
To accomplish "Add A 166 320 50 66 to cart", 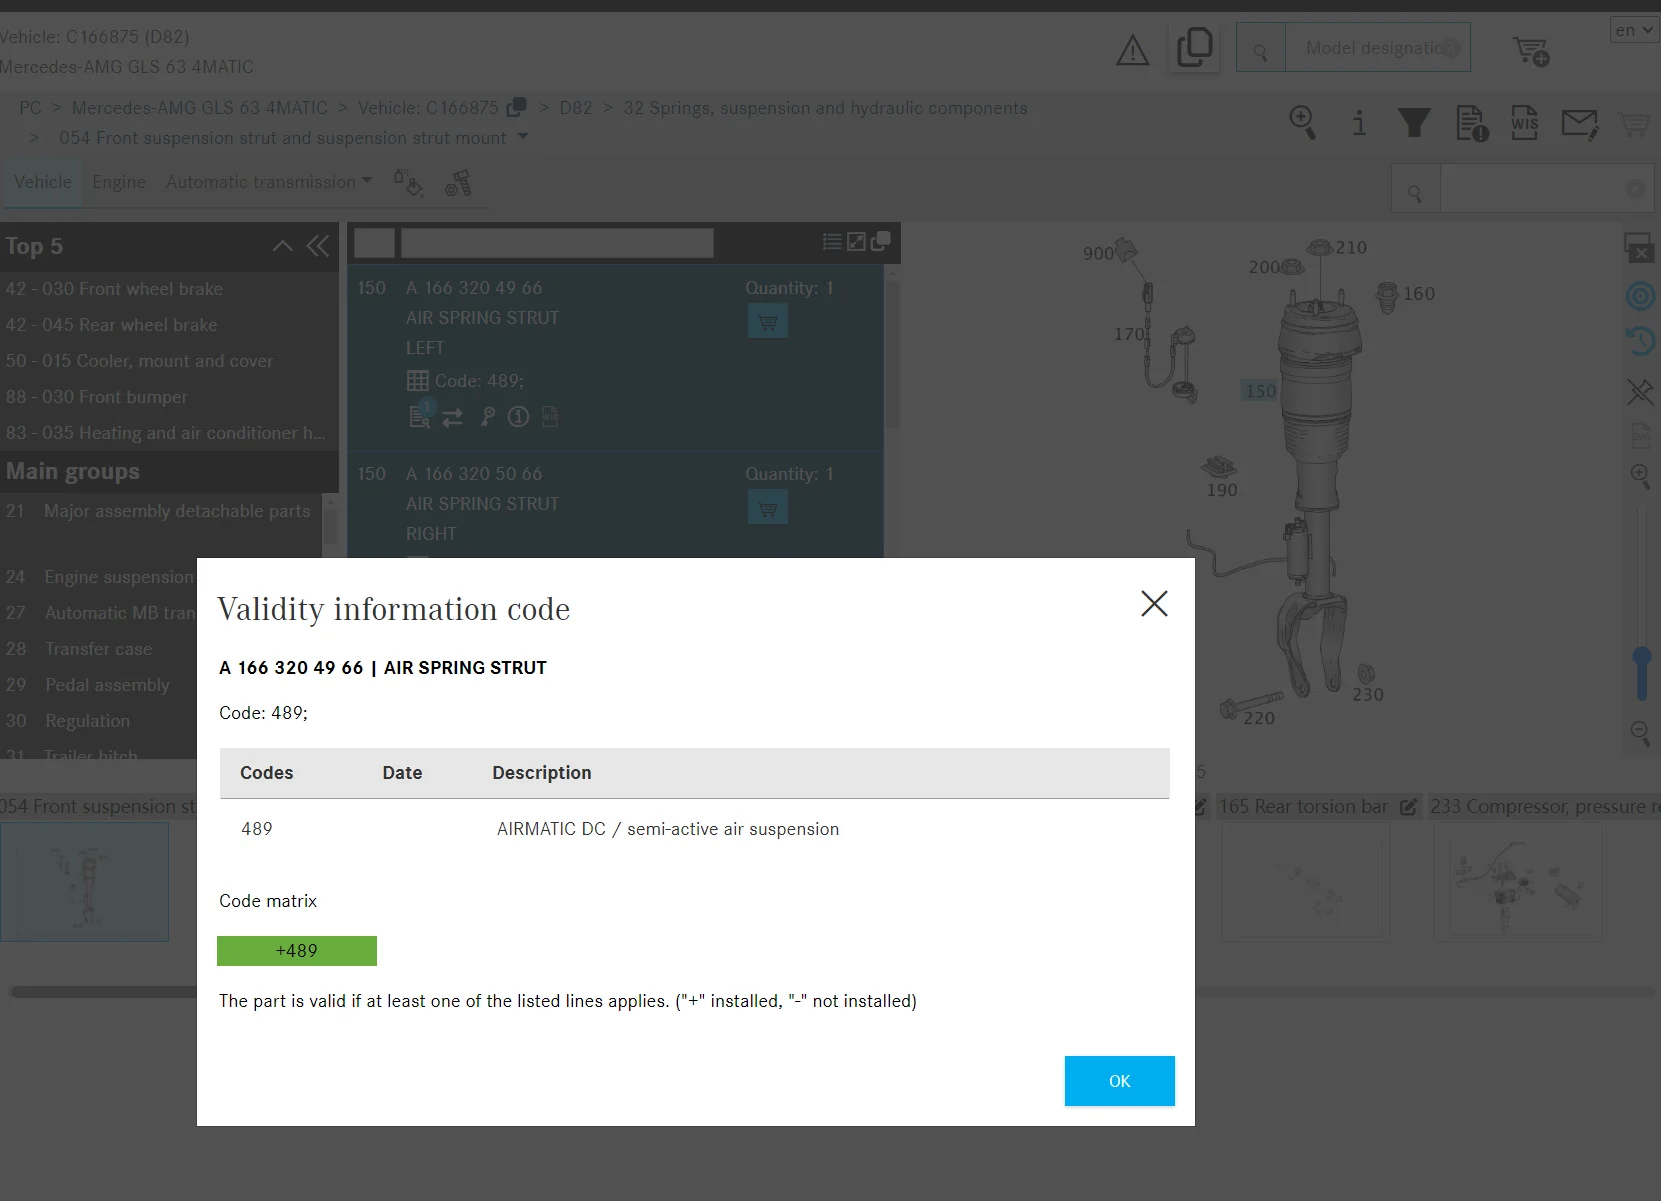I will click(767, 507).
